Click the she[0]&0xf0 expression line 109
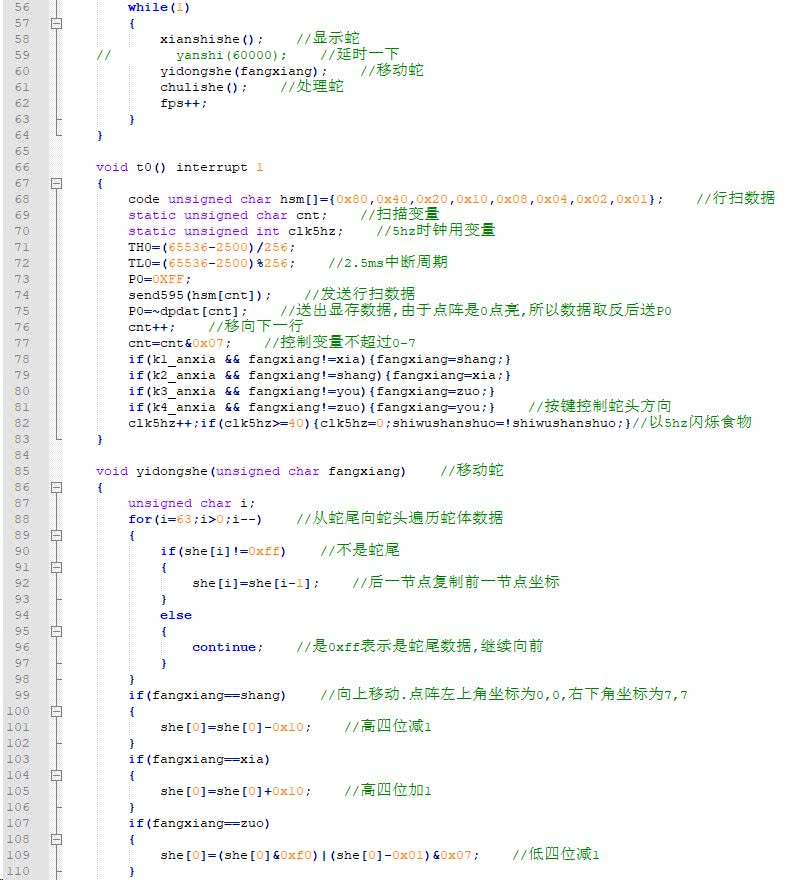The height and width of the screenshot is (880, 807). tap(319, 855)
